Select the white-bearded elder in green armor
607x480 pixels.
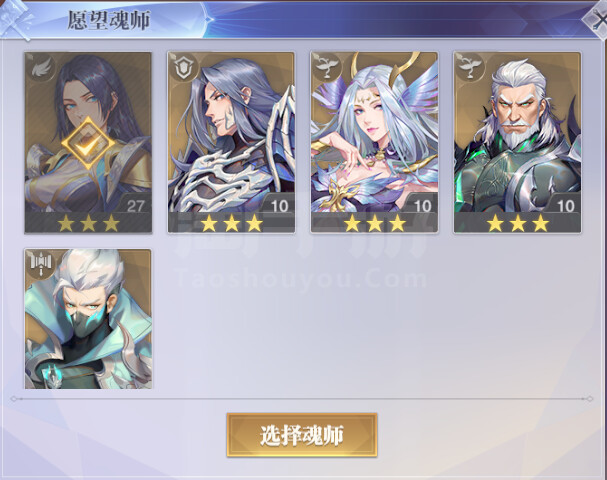coord(517,142)
